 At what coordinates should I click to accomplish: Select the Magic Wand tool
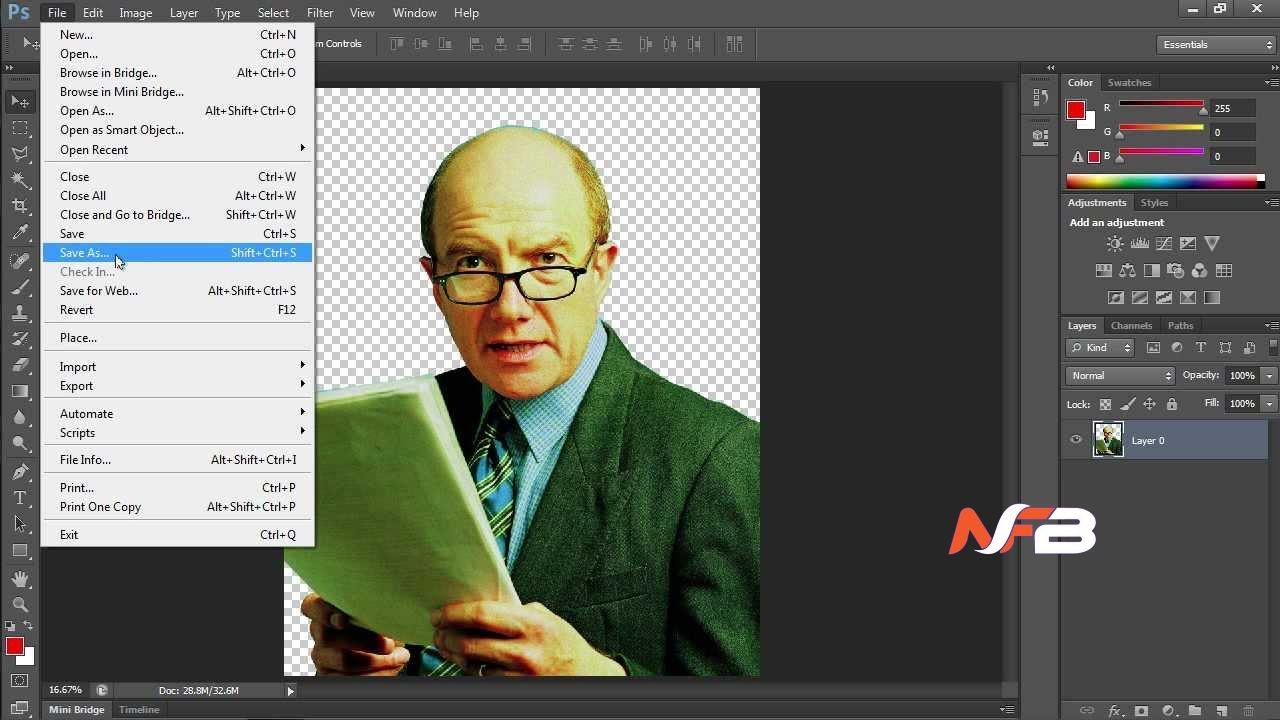click(x=20, y=180)
